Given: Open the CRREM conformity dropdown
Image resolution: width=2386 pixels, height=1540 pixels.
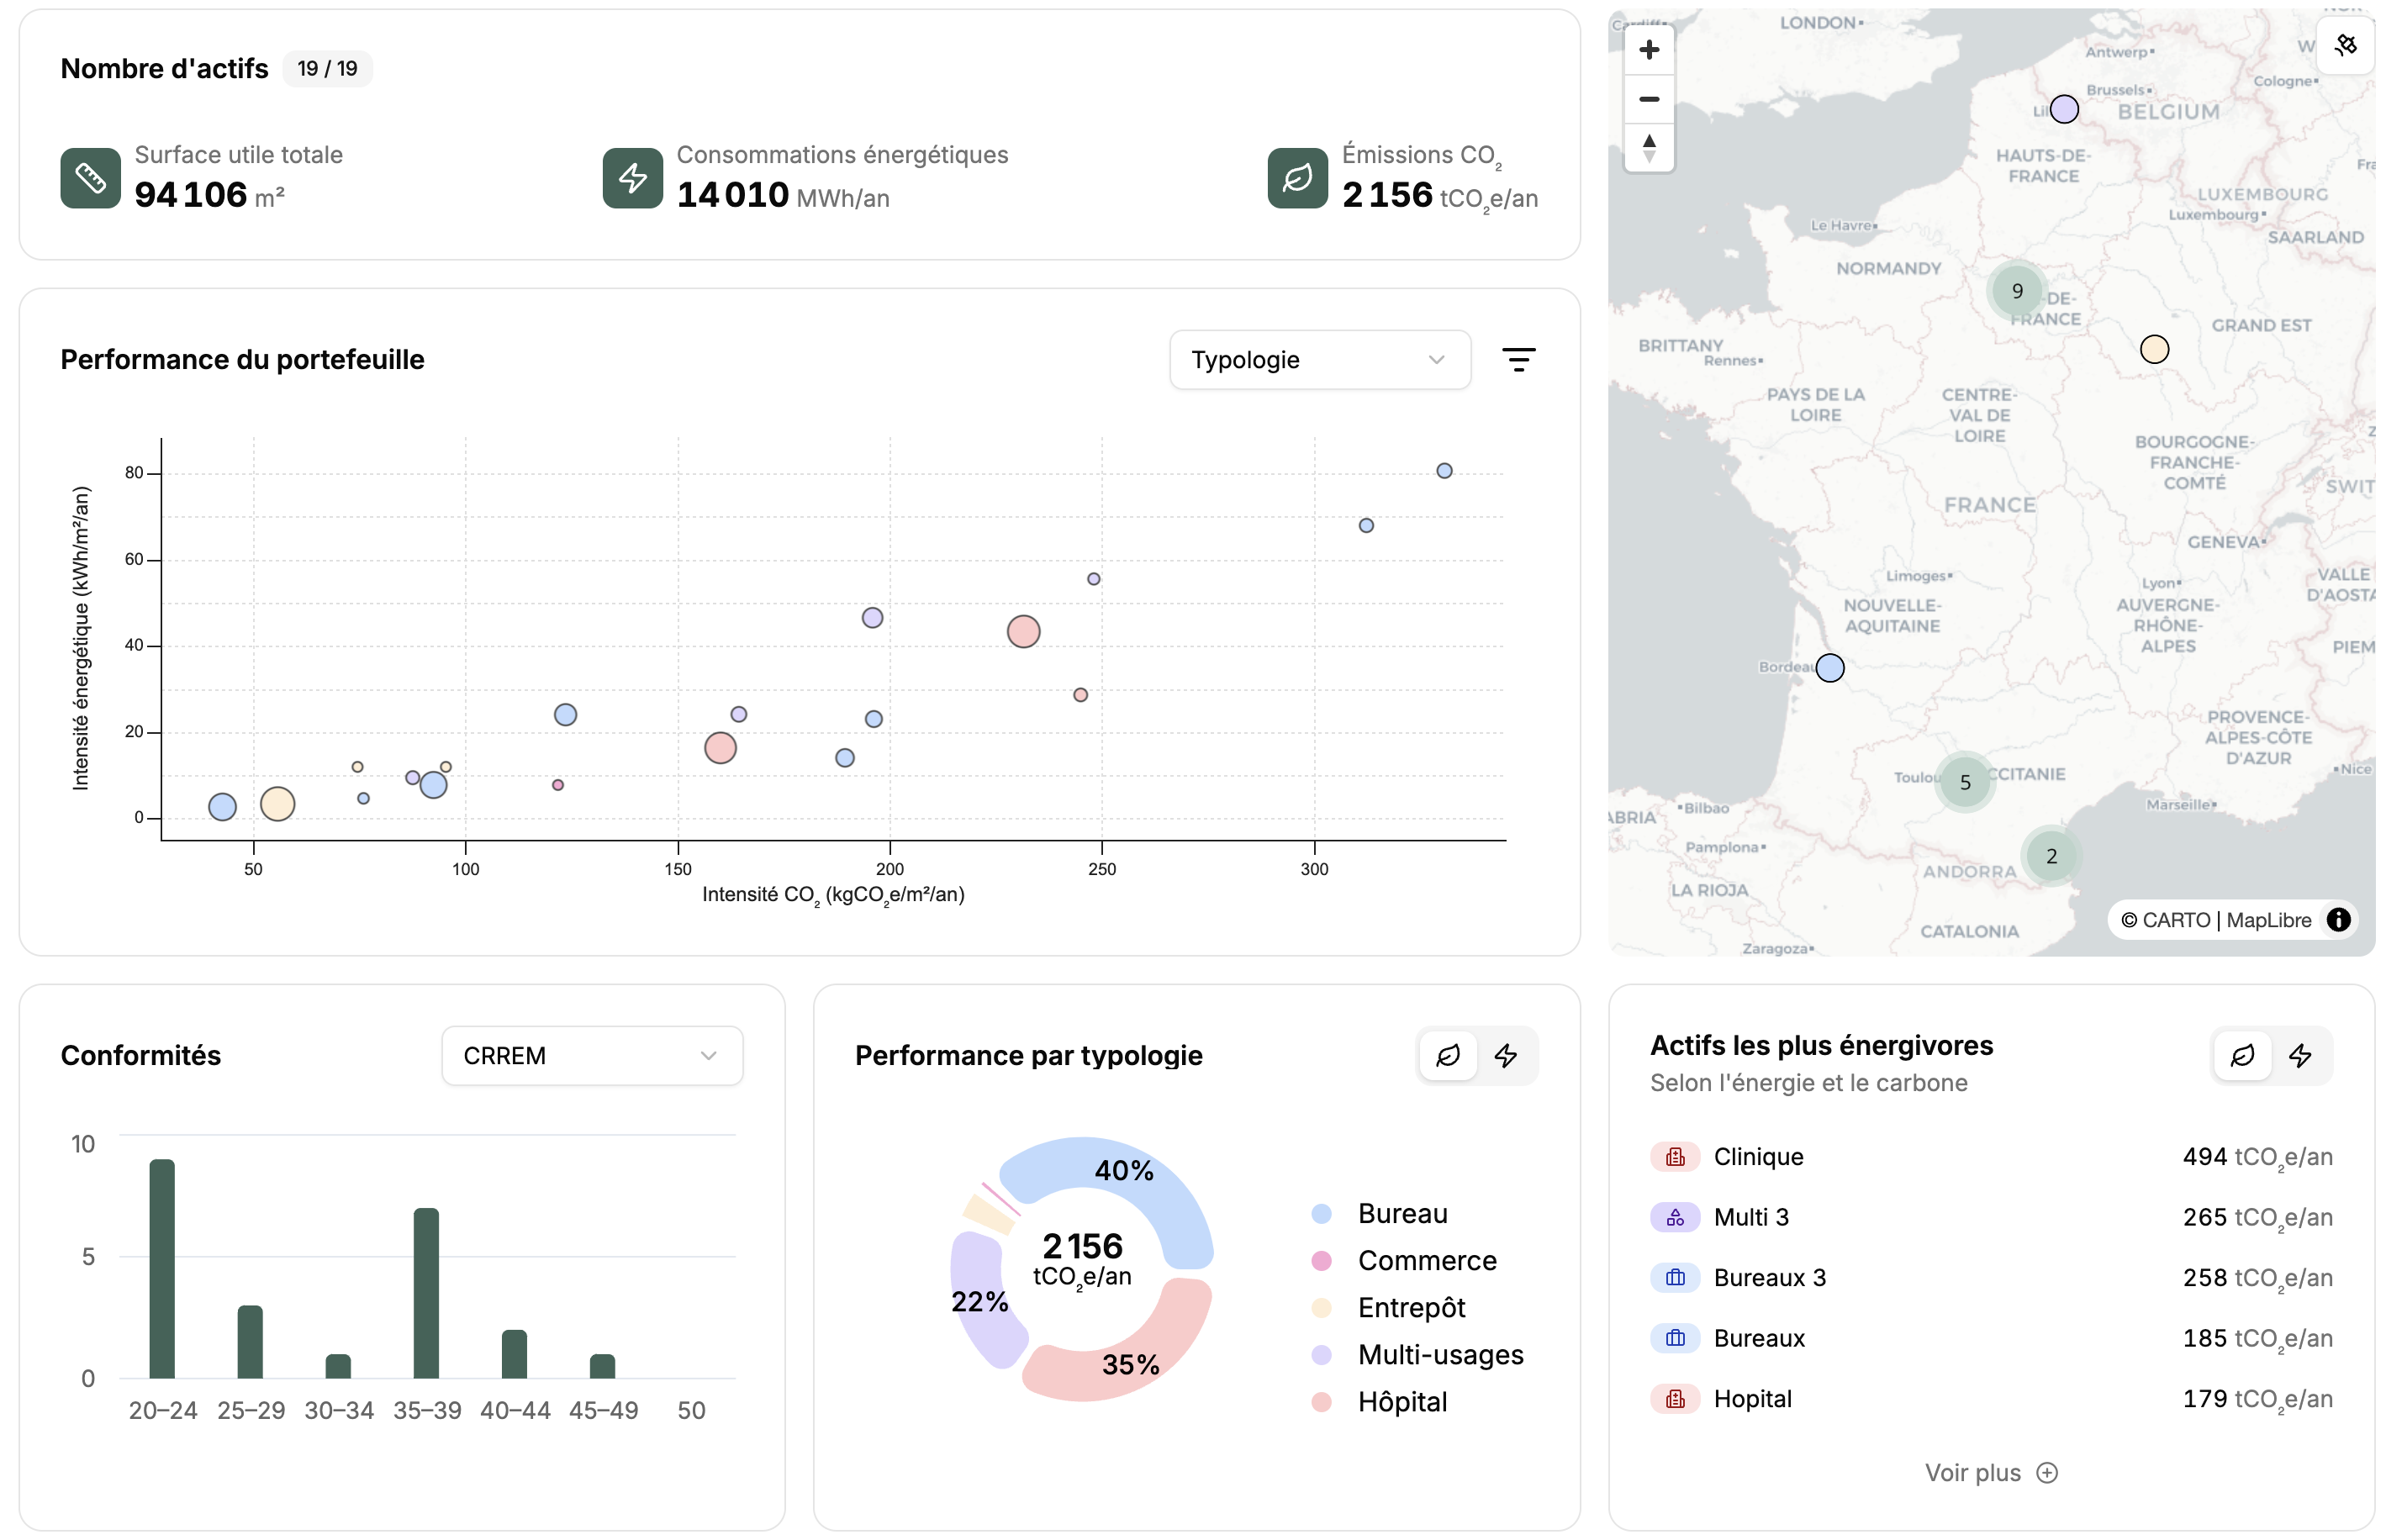Looking at the screenshot, I should pyautogui.click(x=591, y=1056).
